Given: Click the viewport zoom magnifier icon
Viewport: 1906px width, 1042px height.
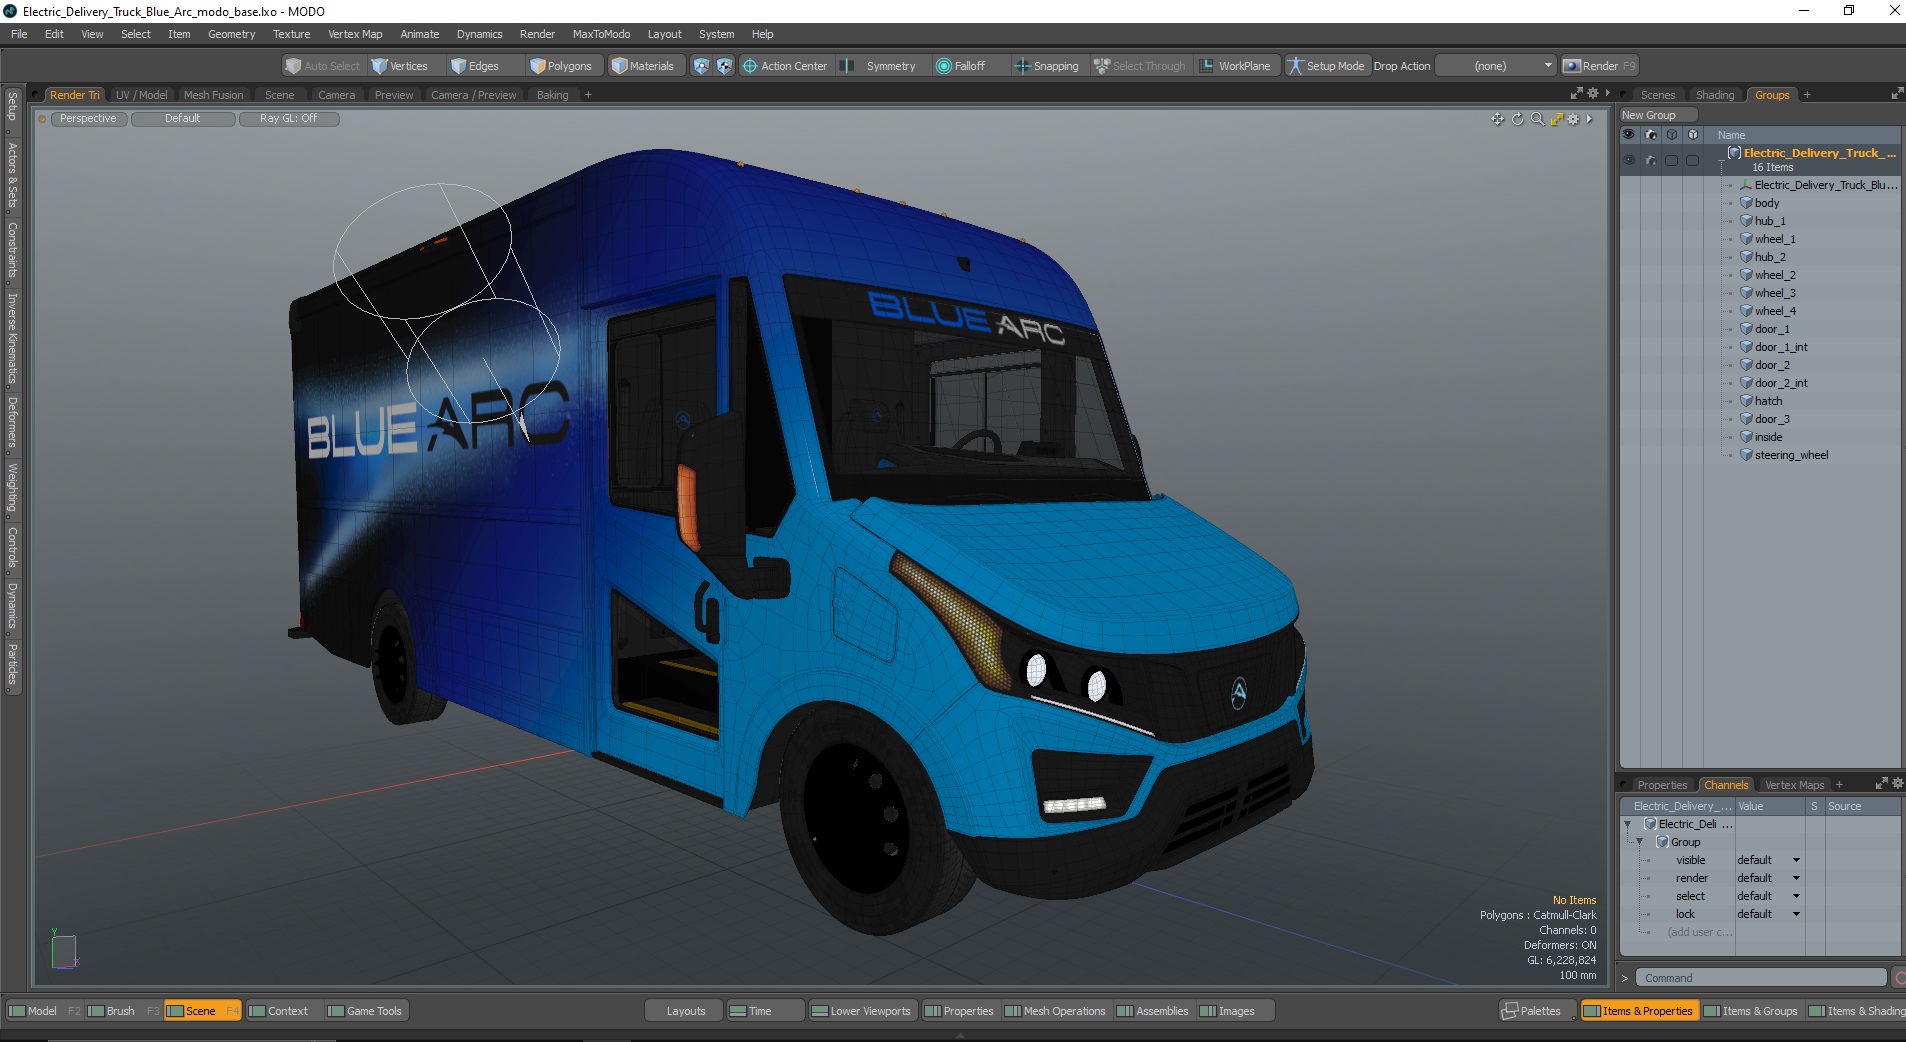Looking at the screenshot, I should click(x=1537, y=119).
